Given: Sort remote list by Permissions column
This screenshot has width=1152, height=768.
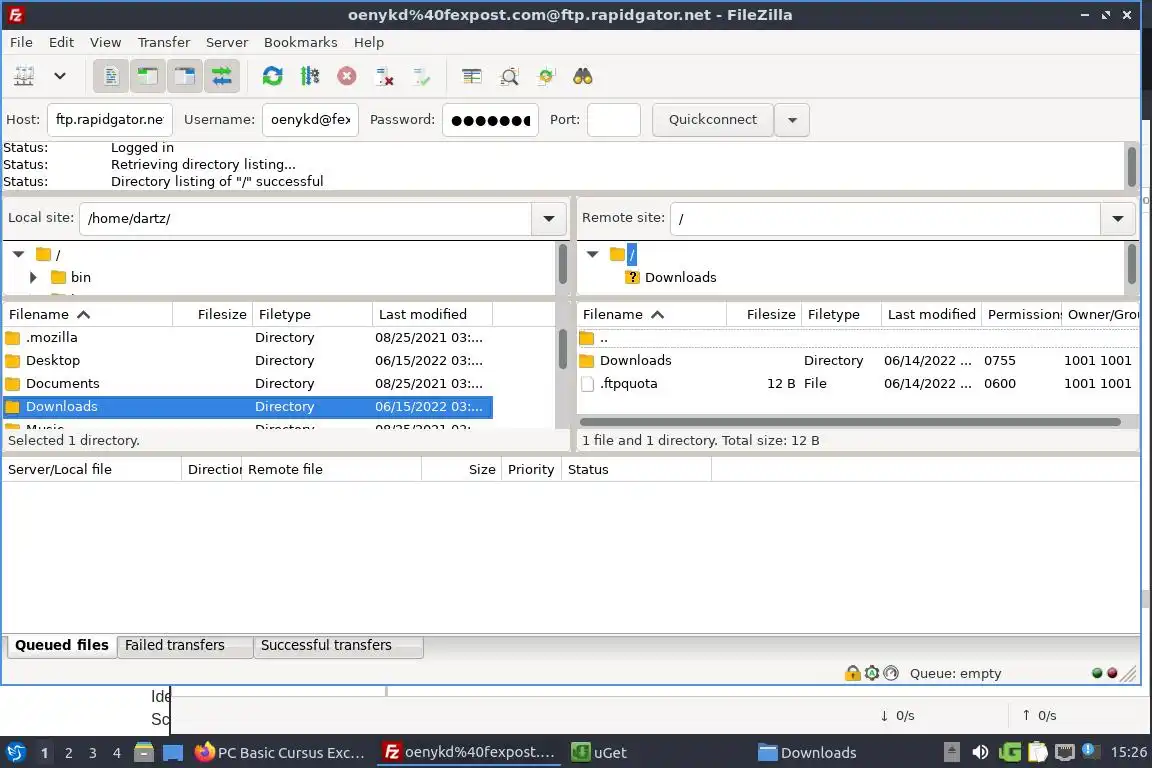Looking at the screenshot, I should tap(1023, 315).
